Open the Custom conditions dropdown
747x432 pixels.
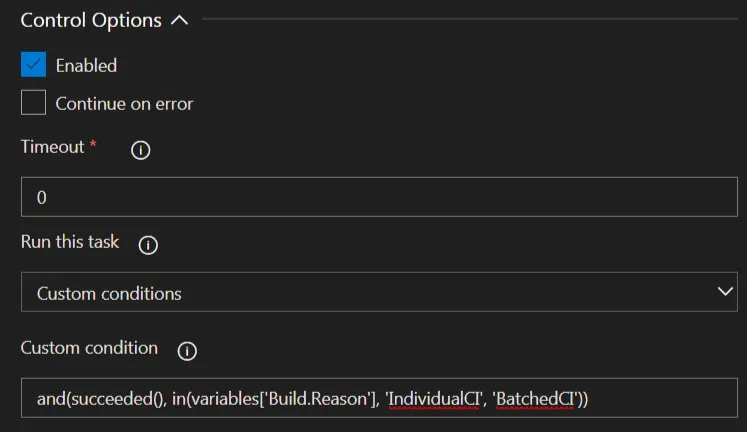pyautogui.click(x=379, y=292)
